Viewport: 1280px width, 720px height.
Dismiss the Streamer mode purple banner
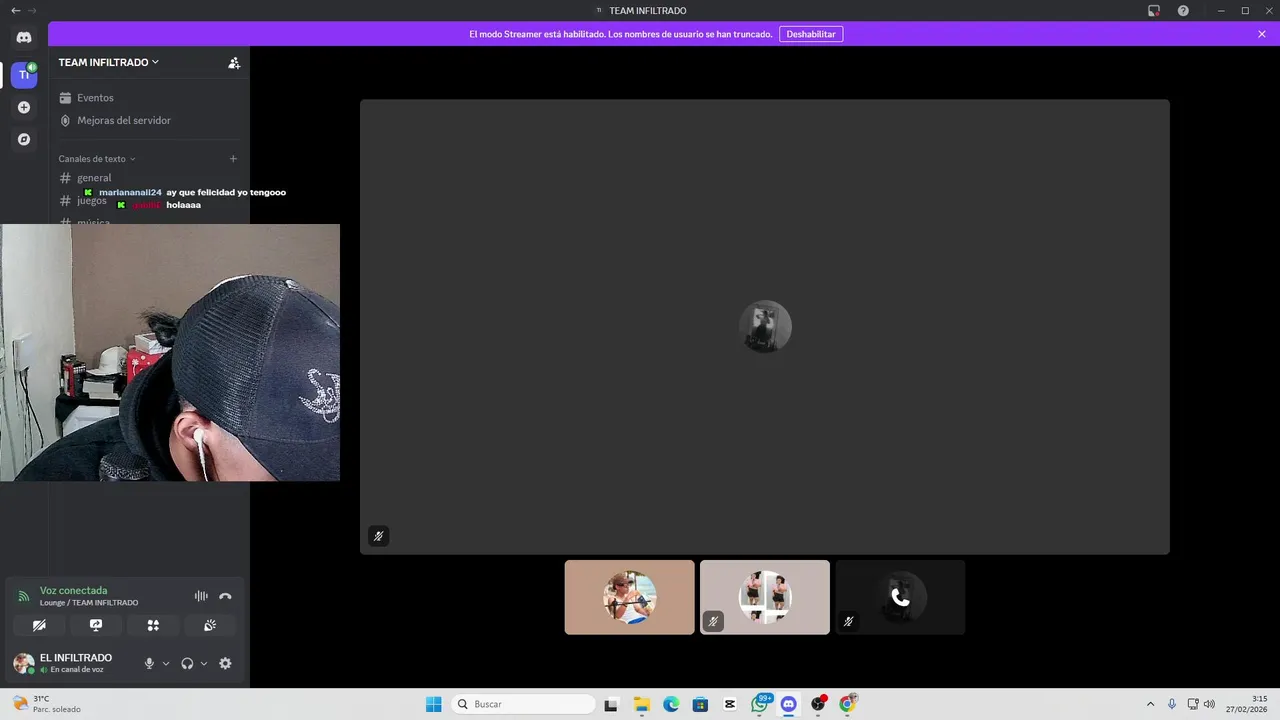coord(1262,34)
